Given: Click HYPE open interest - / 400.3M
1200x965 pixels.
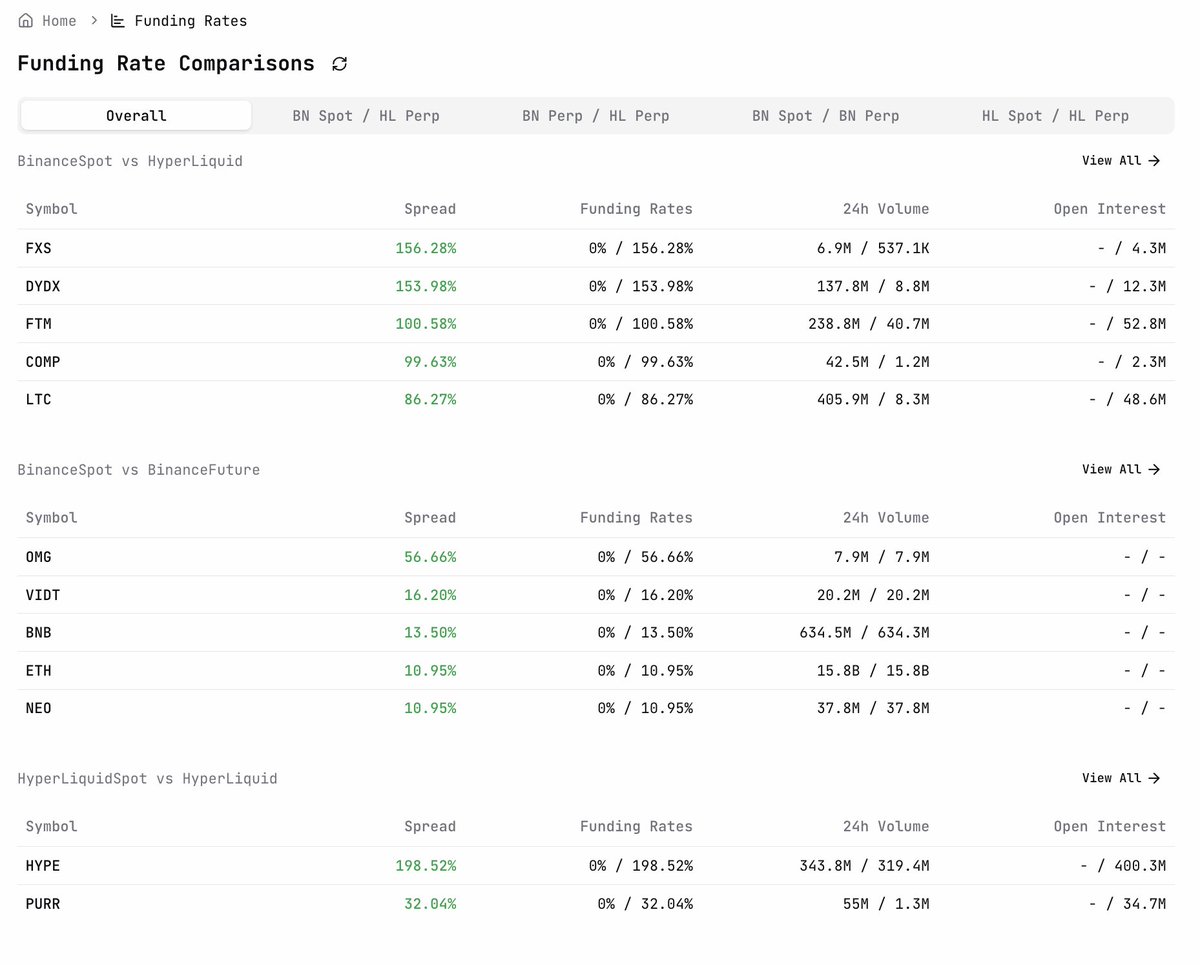Looking at the screenshot, I should tap(1123, 866).
